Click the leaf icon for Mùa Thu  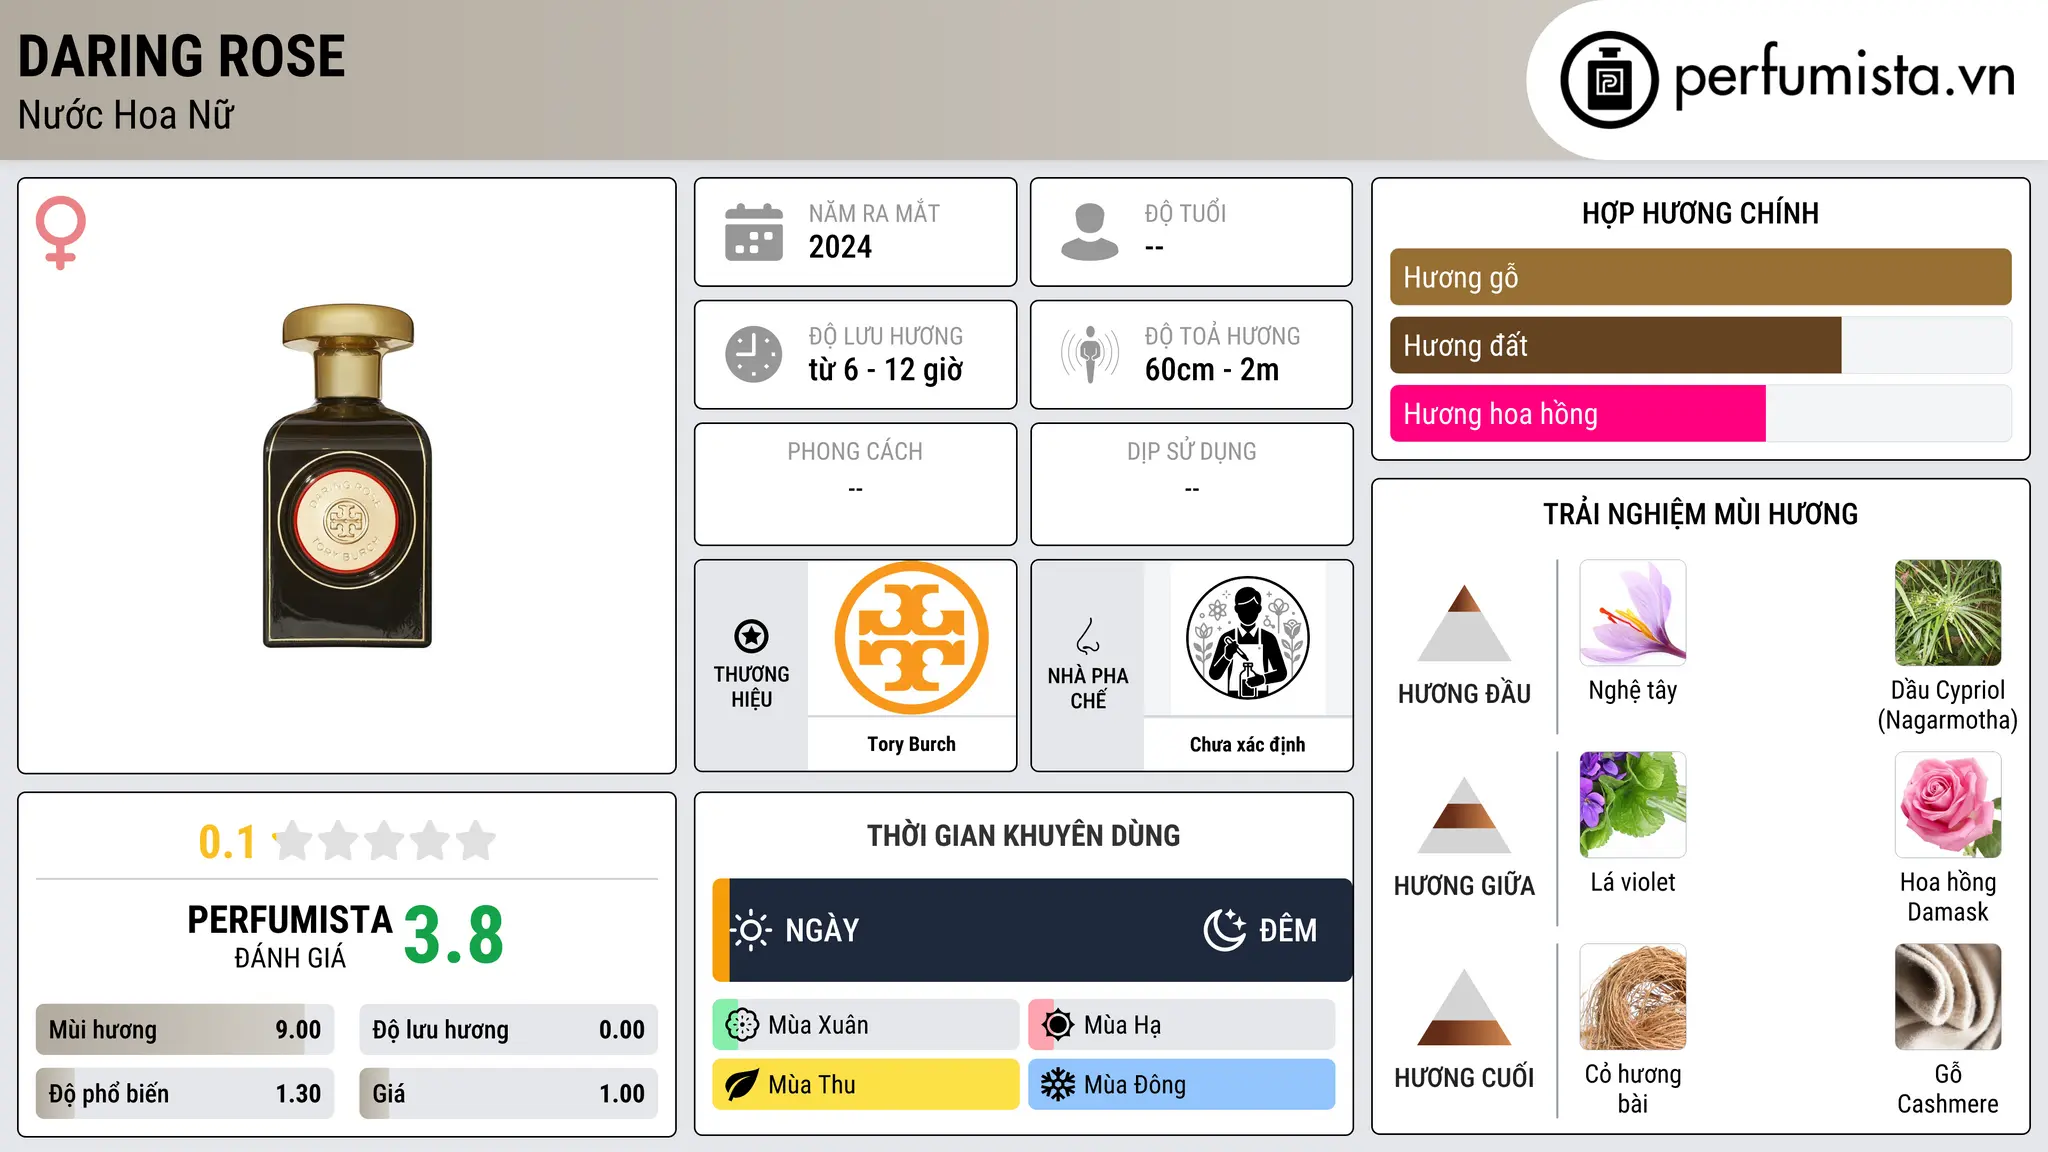tap(742, 1085)
